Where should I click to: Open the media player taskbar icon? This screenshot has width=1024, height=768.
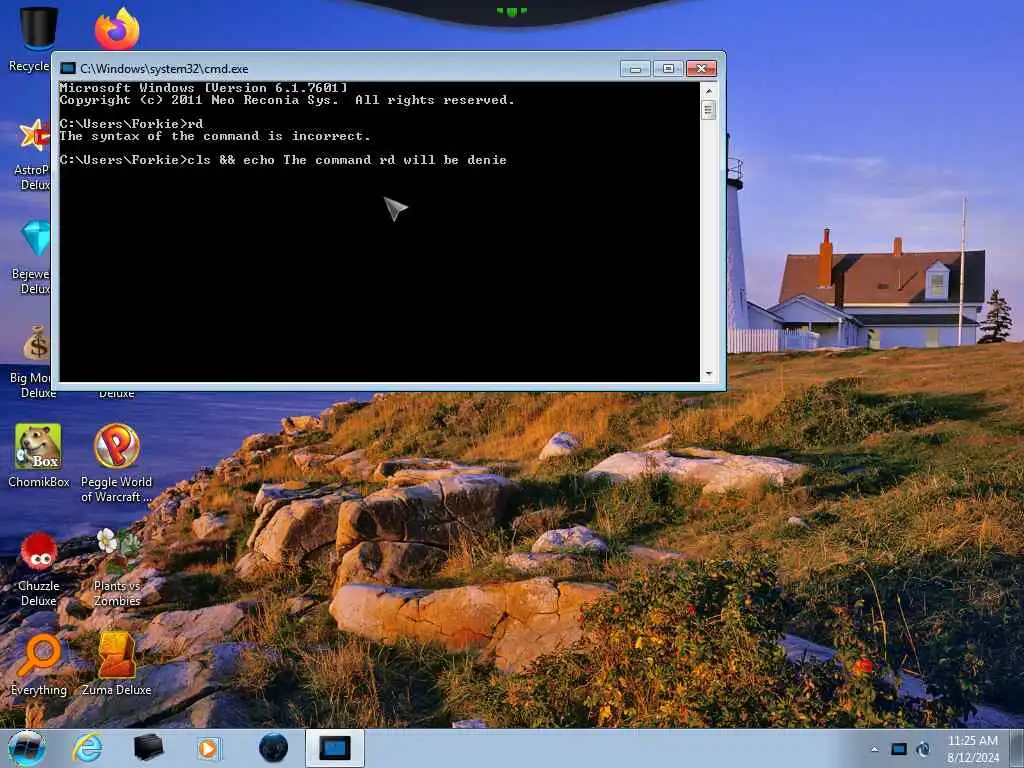click(209, 748)
